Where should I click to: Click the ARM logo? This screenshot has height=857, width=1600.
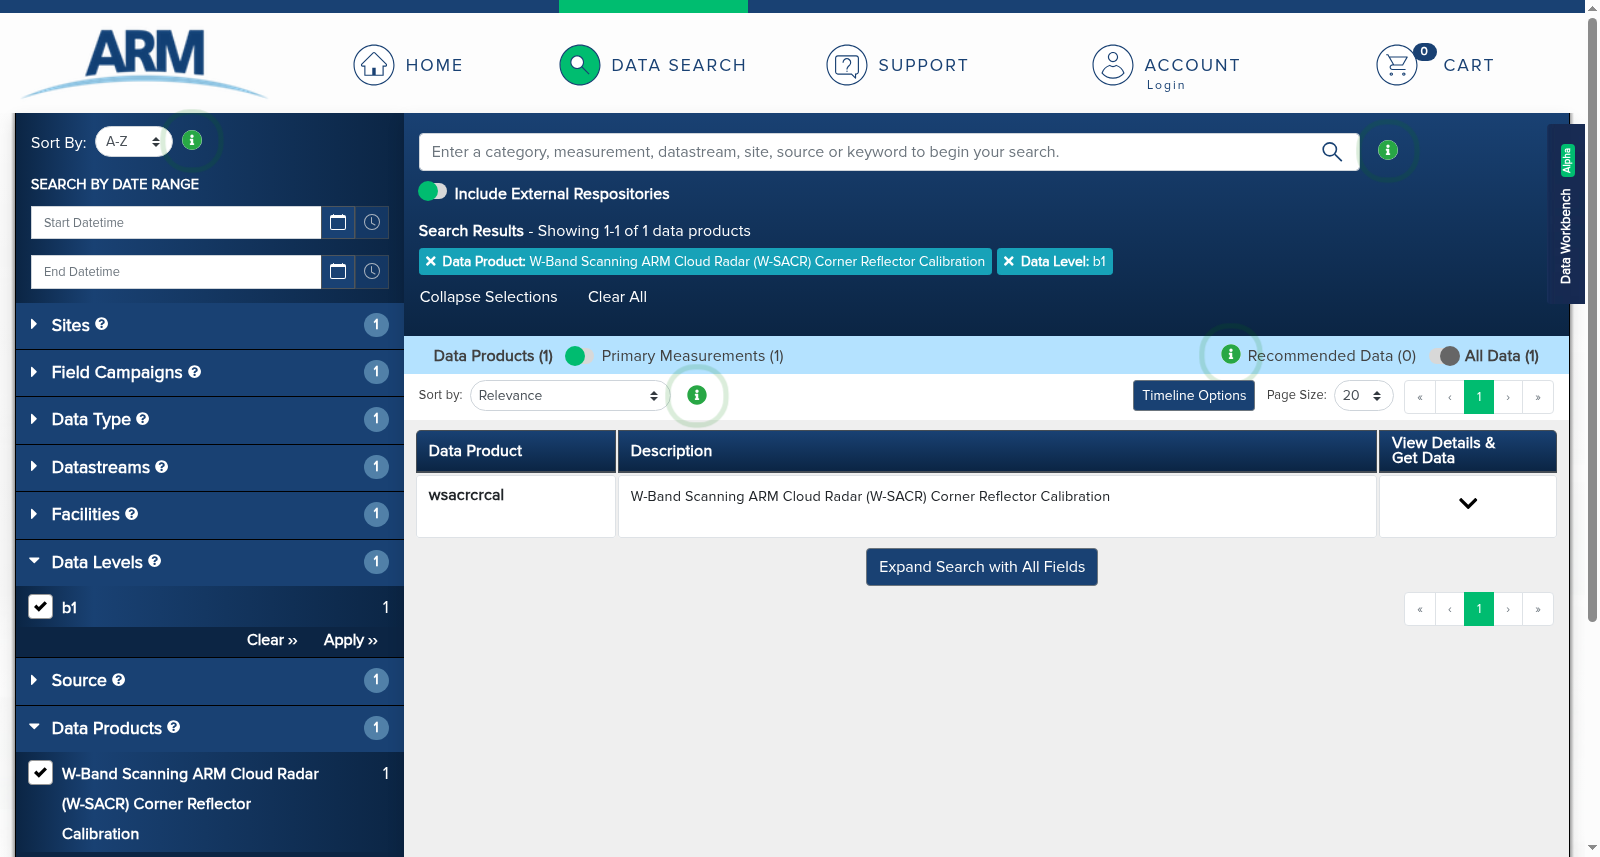tap(145, 62)
